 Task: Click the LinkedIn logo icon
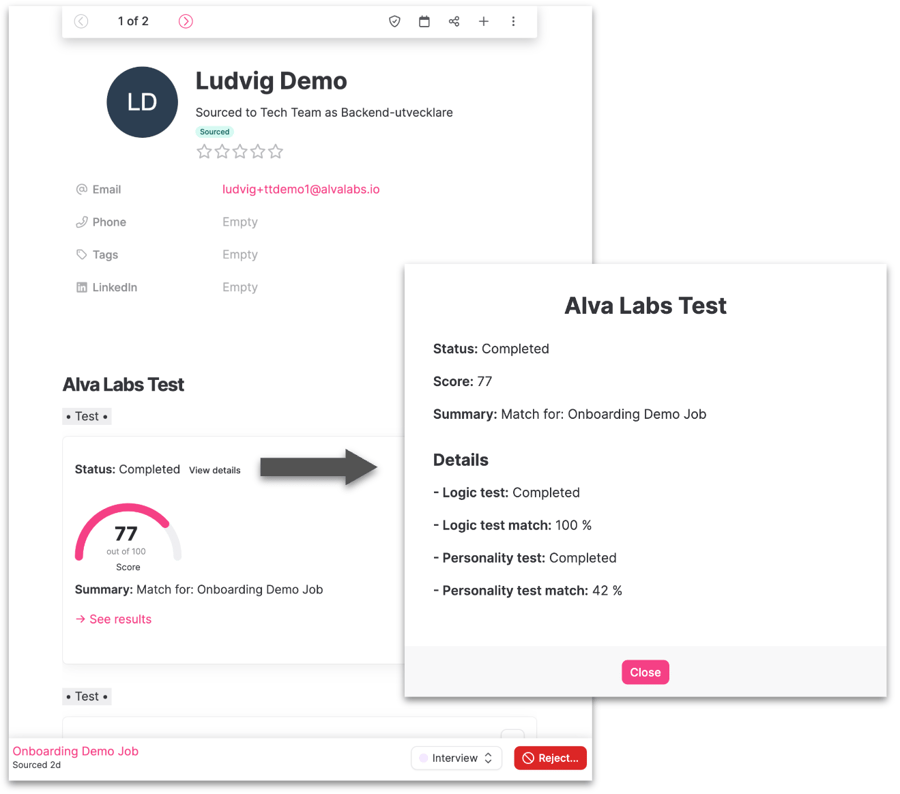click(82, 287)
